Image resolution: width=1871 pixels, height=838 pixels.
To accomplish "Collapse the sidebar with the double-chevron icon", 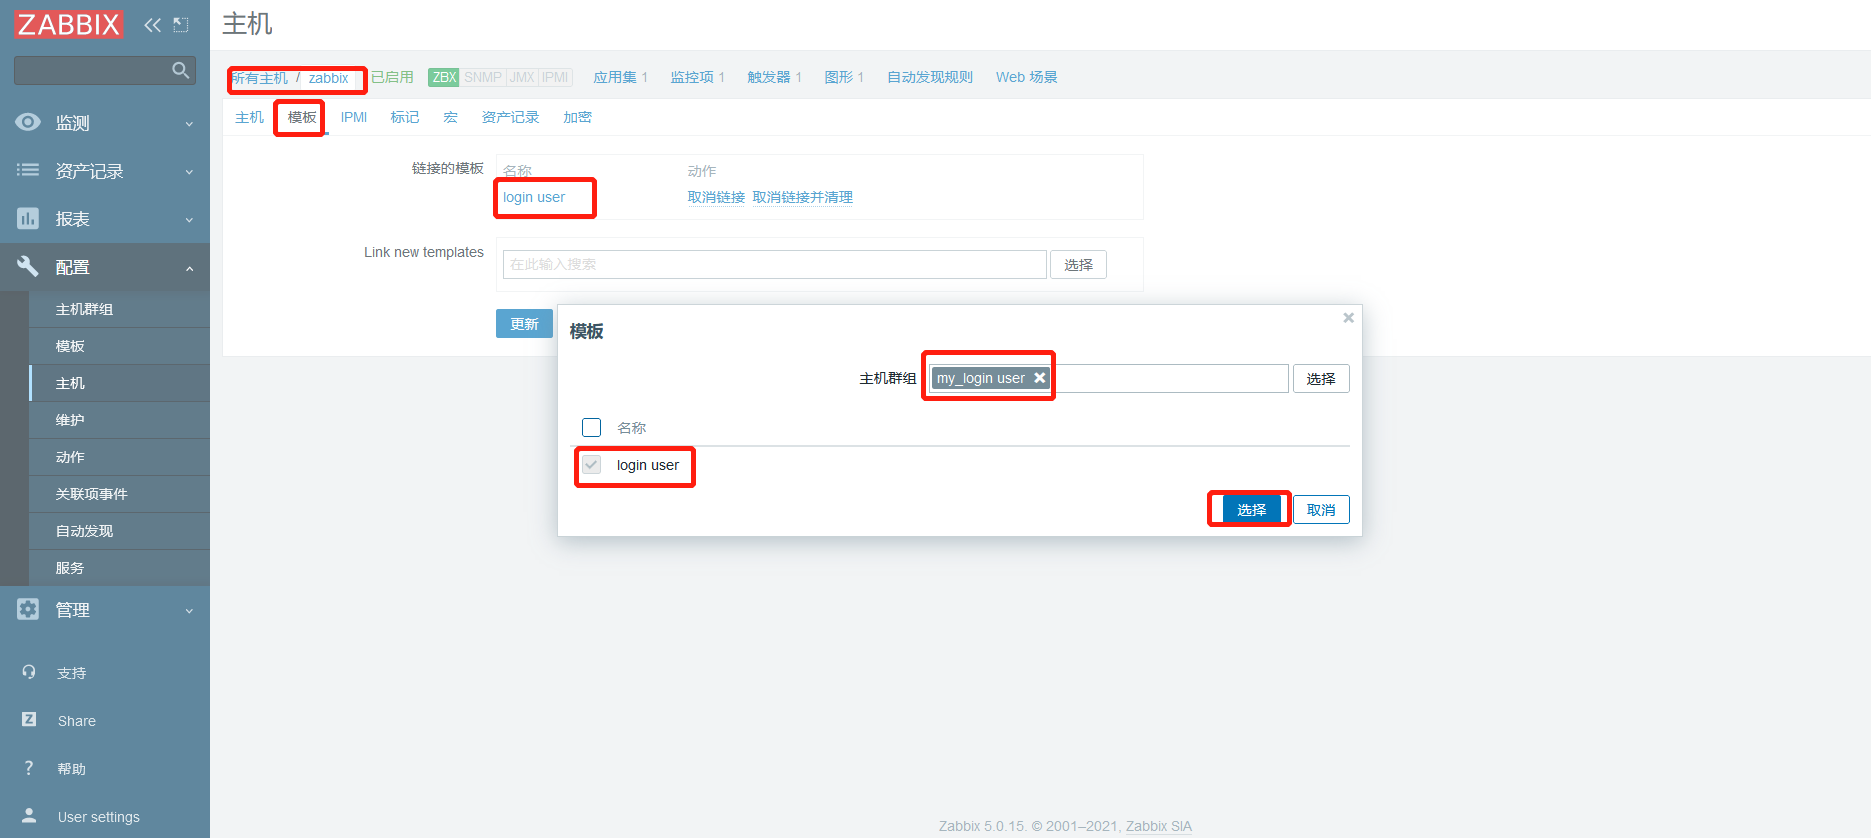I will point(152,25).
